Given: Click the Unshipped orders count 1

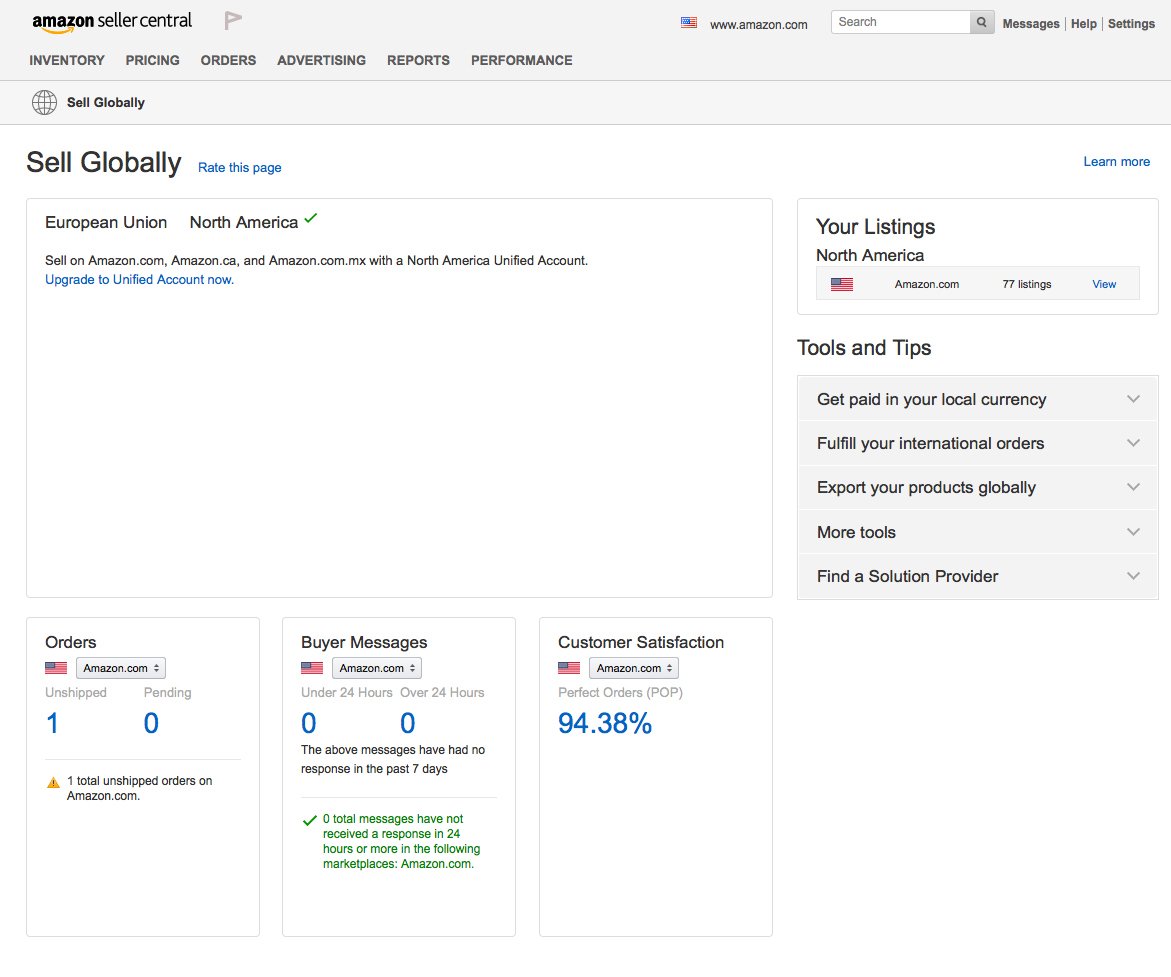Looking at the screenshot, I should click(x=52, y=722).
